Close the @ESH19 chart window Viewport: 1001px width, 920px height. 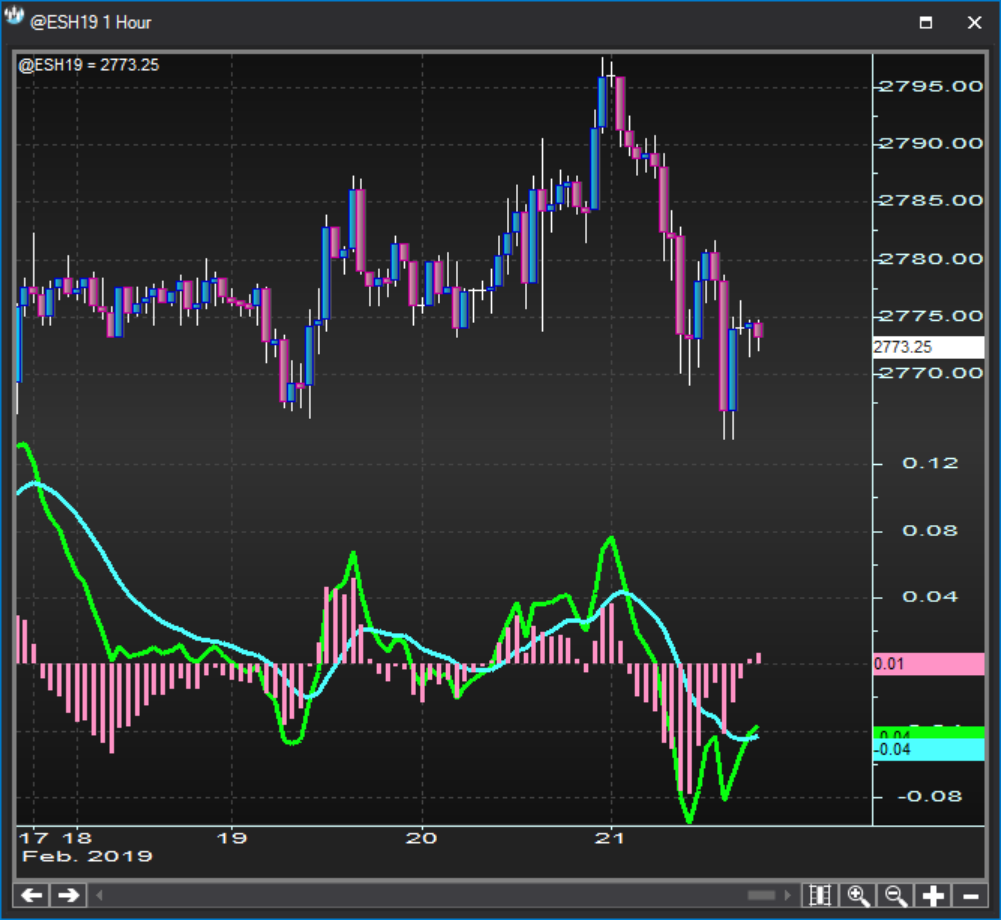(974, 23)
